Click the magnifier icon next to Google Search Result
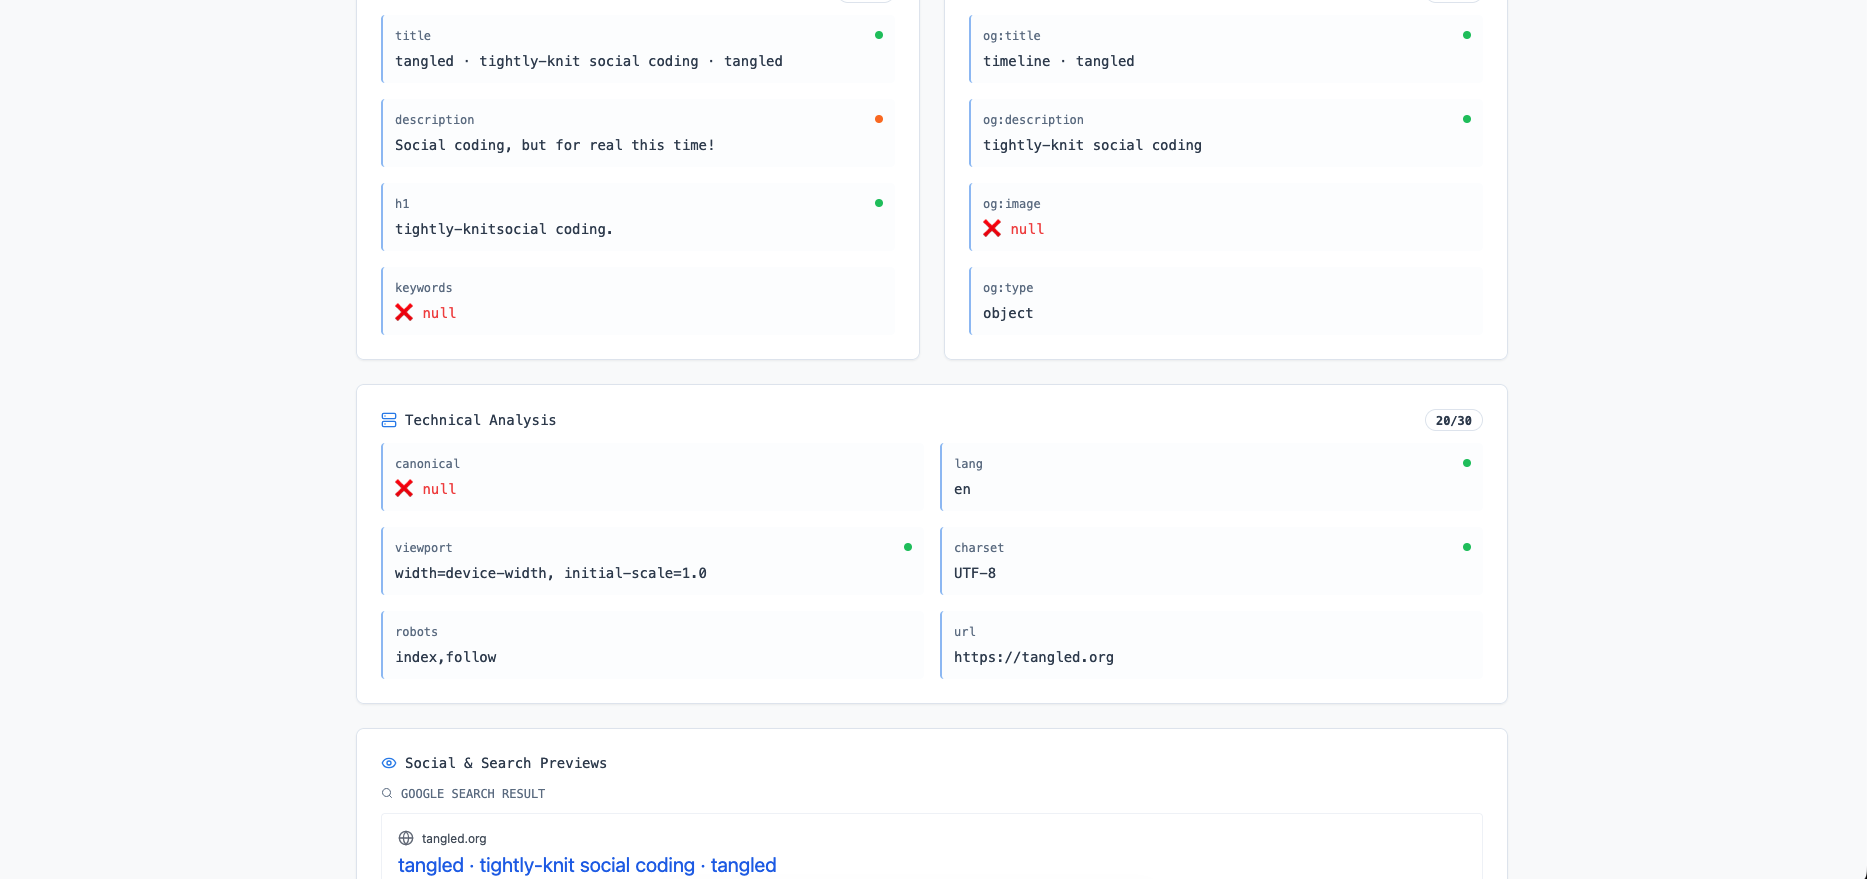This screenshot has width=1867, height=879. [387, 794]
